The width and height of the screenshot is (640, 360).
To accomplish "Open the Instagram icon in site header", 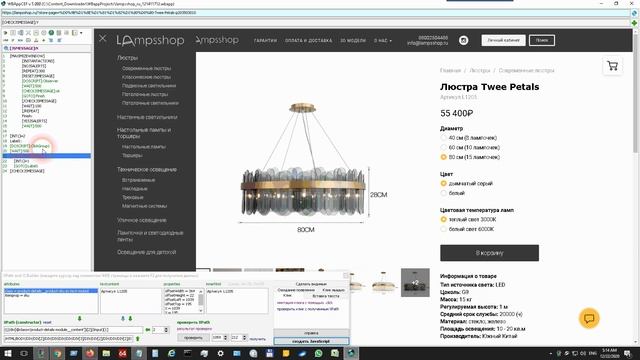I will point(463,40).
